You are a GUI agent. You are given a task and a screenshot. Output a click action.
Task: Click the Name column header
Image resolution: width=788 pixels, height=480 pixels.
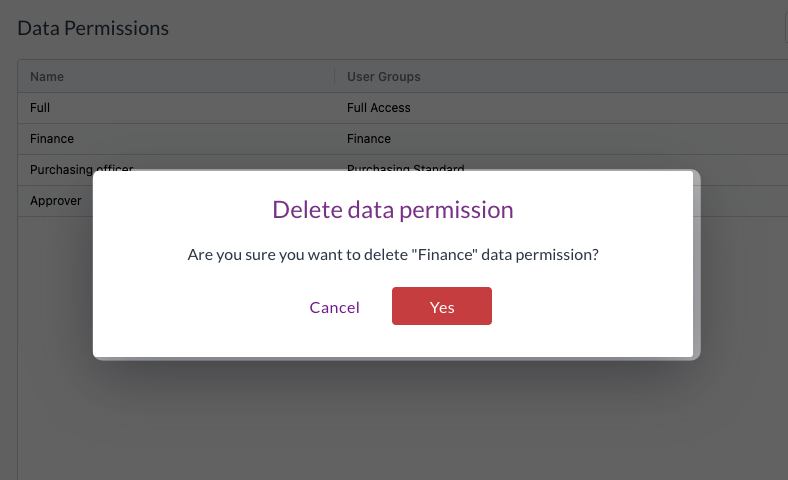[x=47, y=76]
